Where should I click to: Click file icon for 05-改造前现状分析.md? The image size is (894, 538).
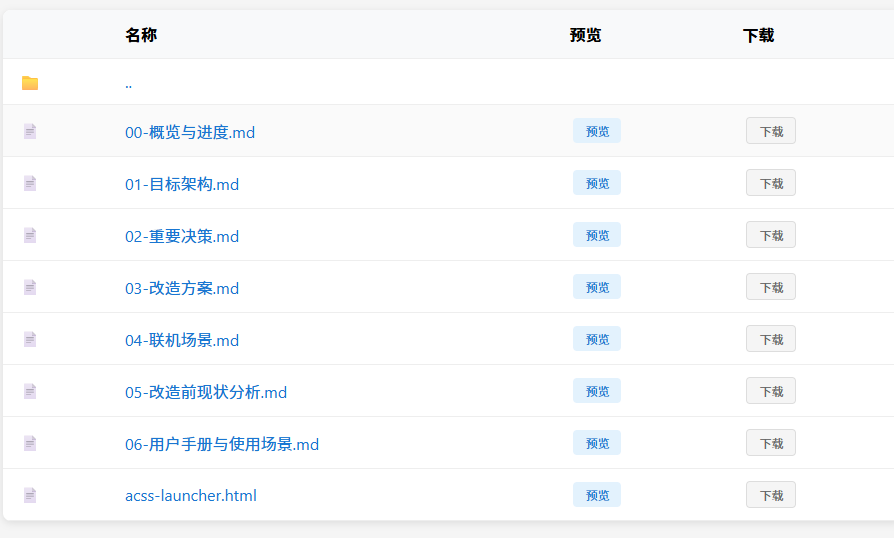pyautogui.click(x=30, y=392)
